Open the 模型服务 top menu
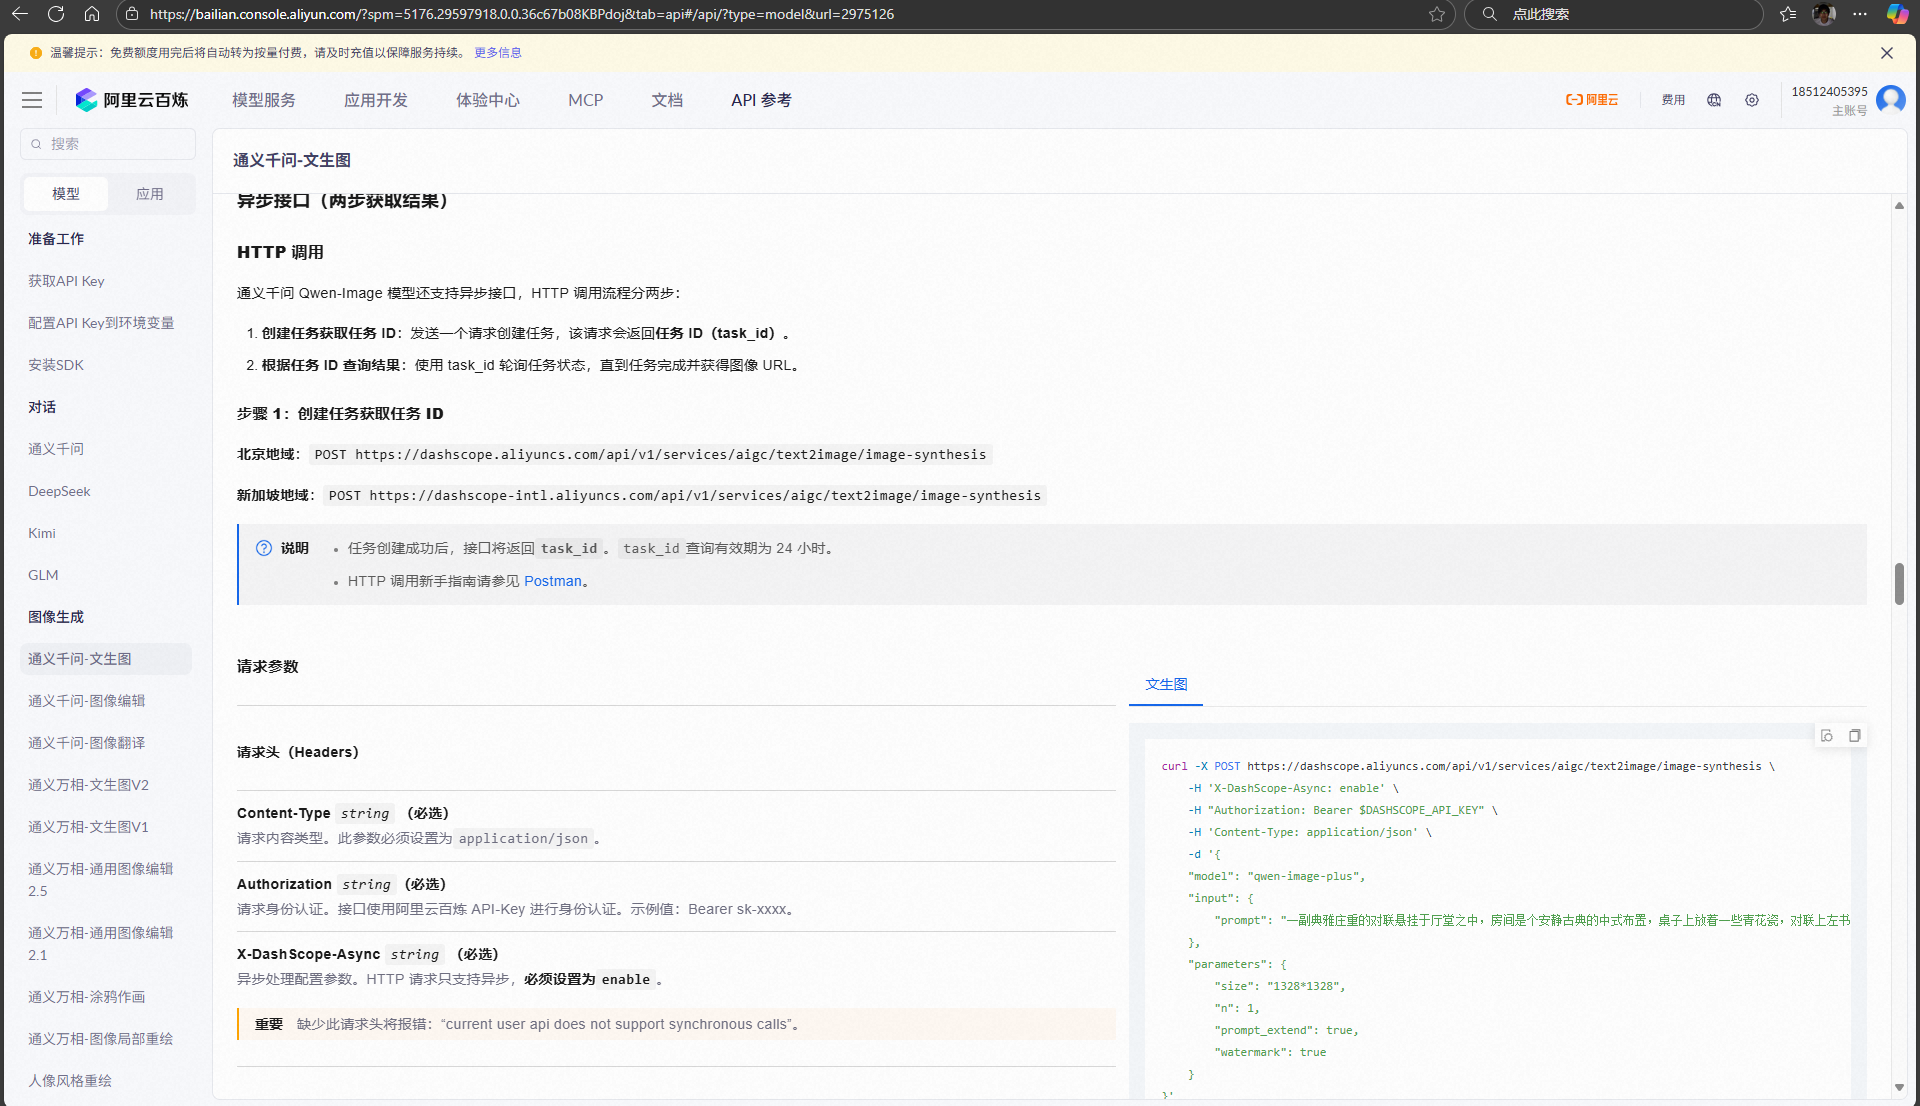This screenshot has height=1106, width=1920. 264,100
